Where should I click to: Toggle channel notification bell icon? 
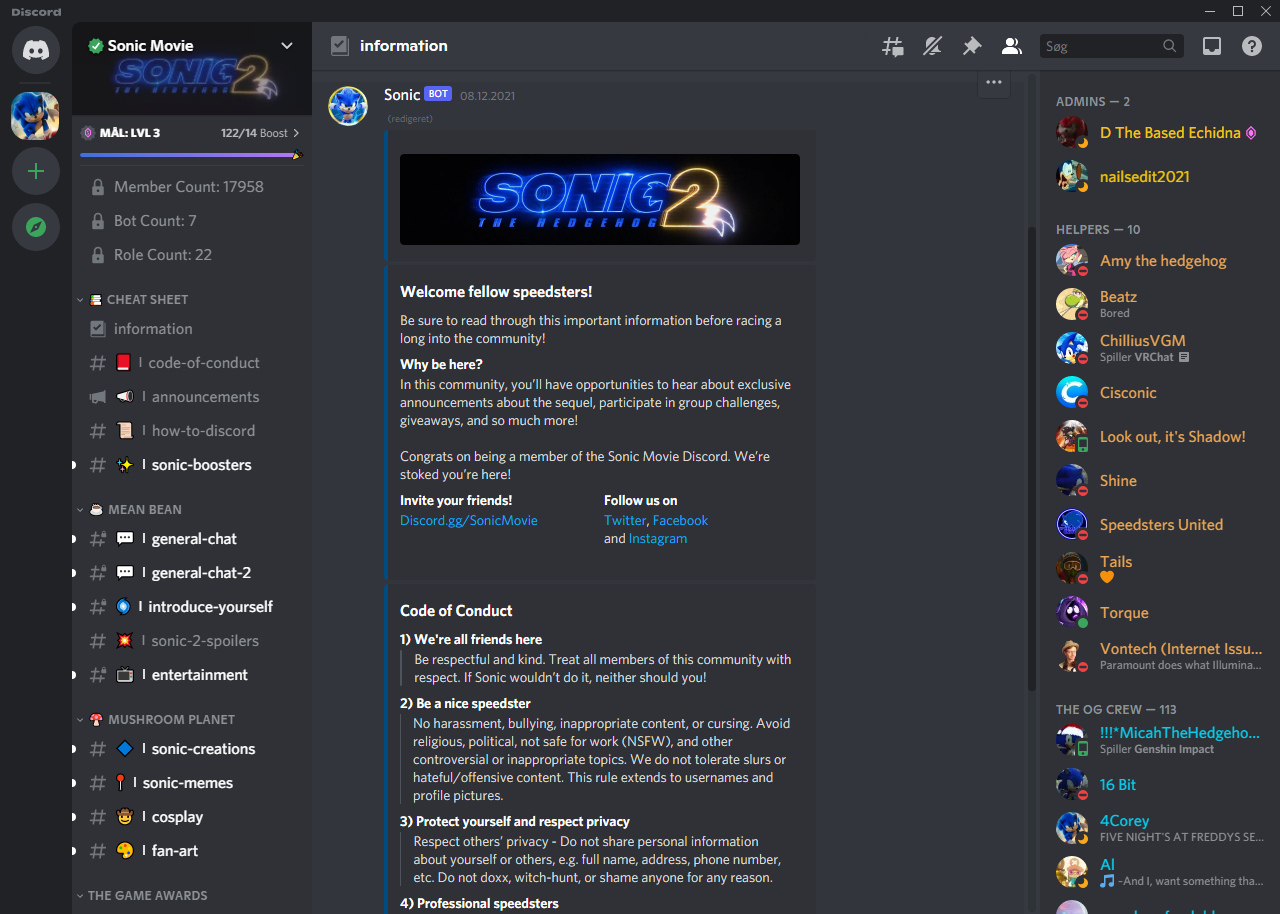pos(932,46)
